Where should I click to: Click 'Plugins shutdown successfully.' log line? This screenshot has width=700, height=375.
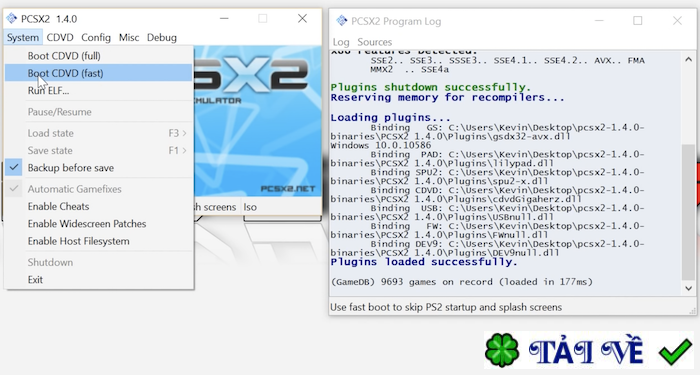coord(431,87)
